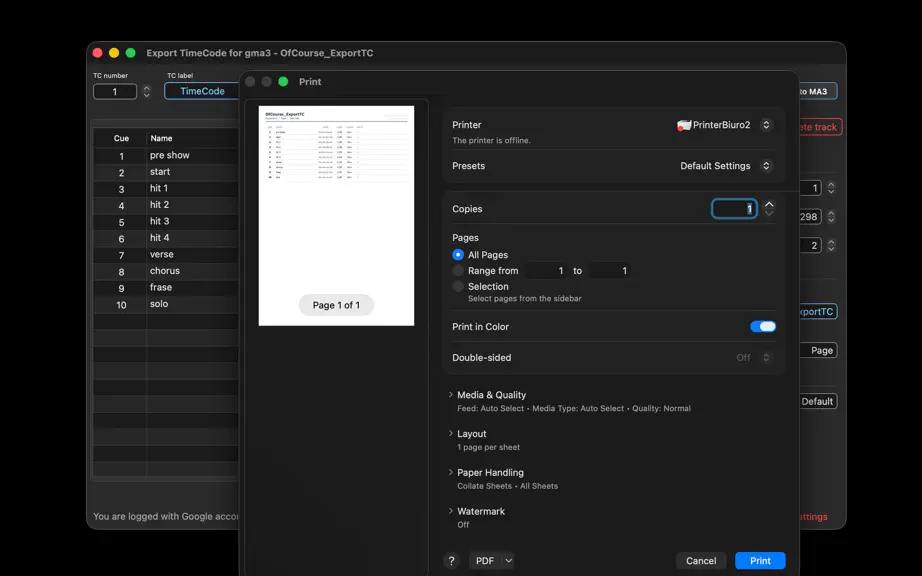This screenshot has width=922, height=576.
Task: Select the All Pages radio button
Action: (x=458, y=254)
